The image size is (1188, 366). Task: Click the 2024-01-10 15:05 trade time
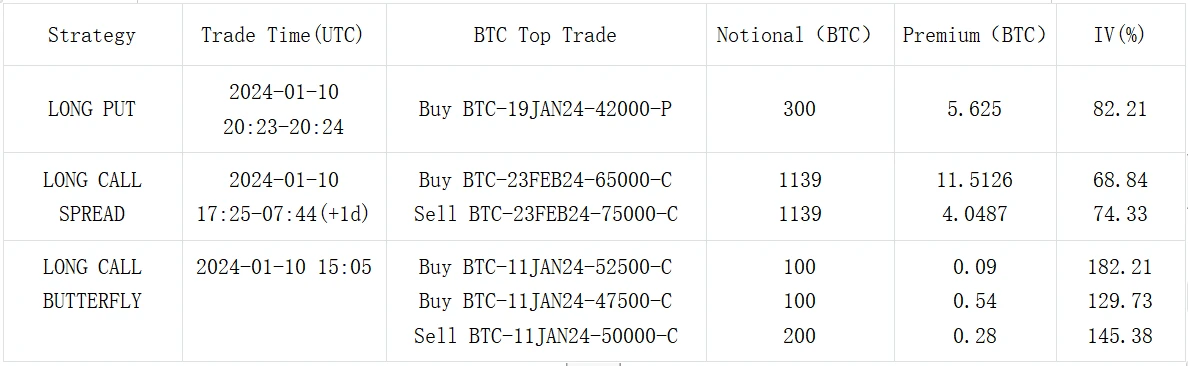click(x=284, y=267)
